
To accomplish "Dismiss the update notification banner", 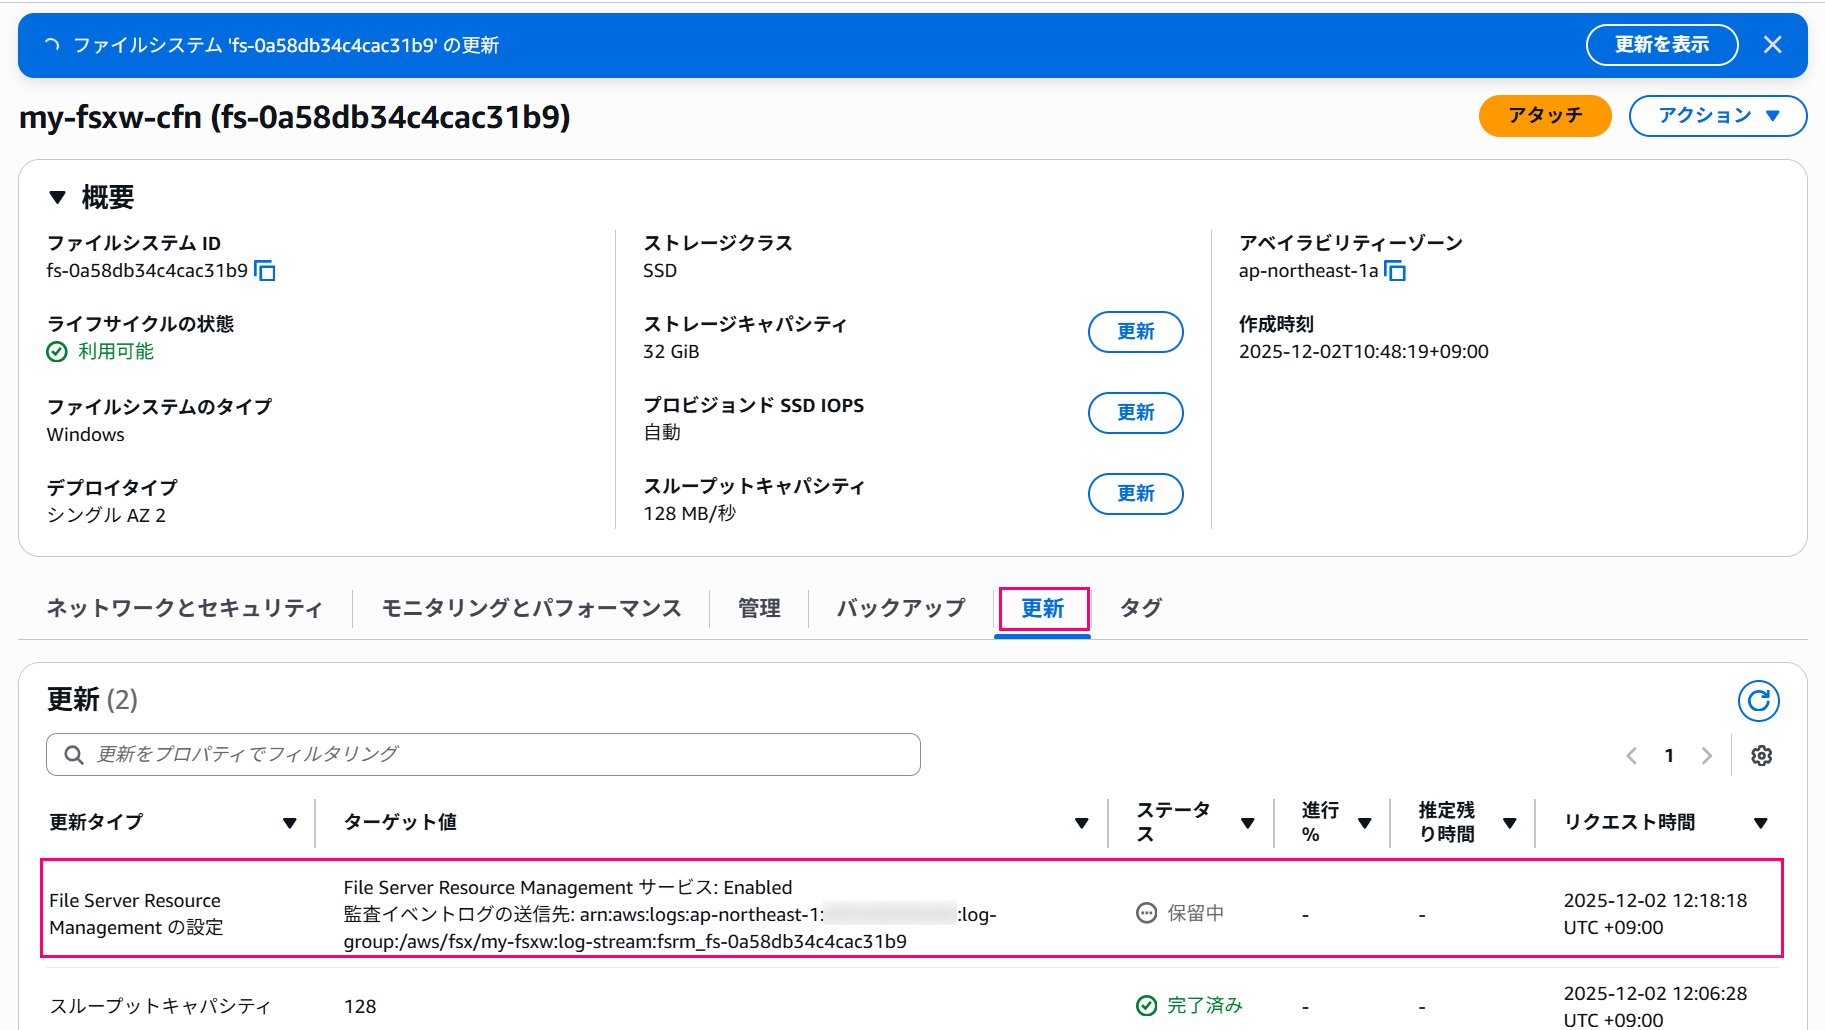I will click(x=1773, y=44).
